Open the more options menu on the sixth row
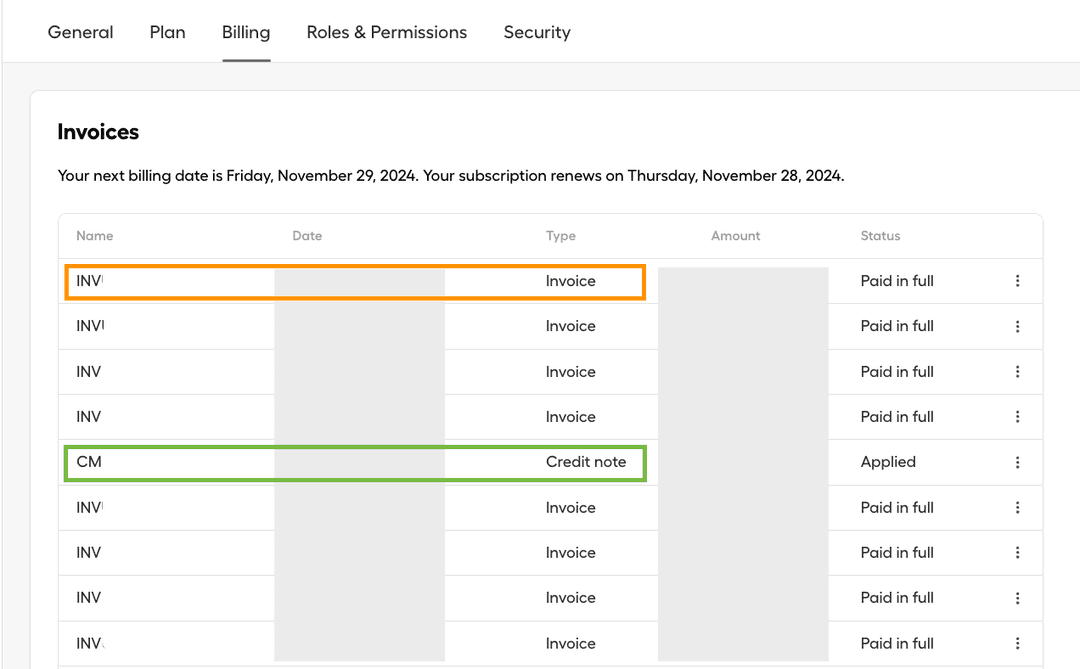This screenshot has width=1080, height=669. click(1017, 508)
